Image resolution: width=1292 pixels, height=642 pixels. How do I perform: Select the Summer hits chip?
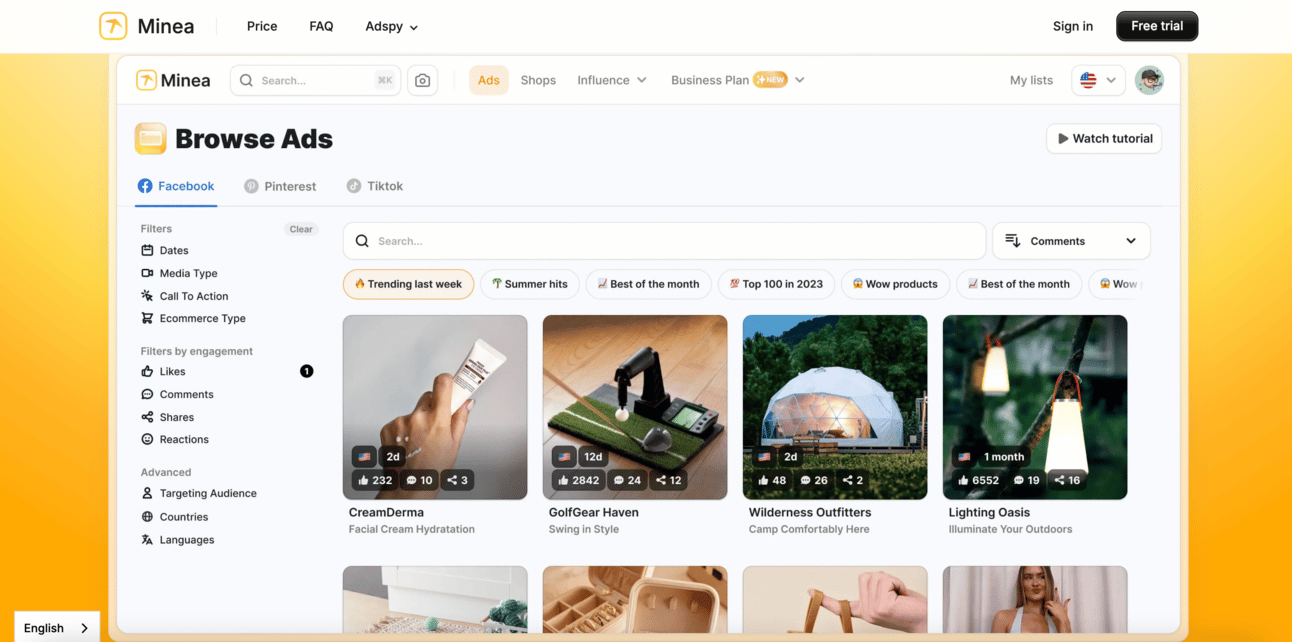point(530,284)
